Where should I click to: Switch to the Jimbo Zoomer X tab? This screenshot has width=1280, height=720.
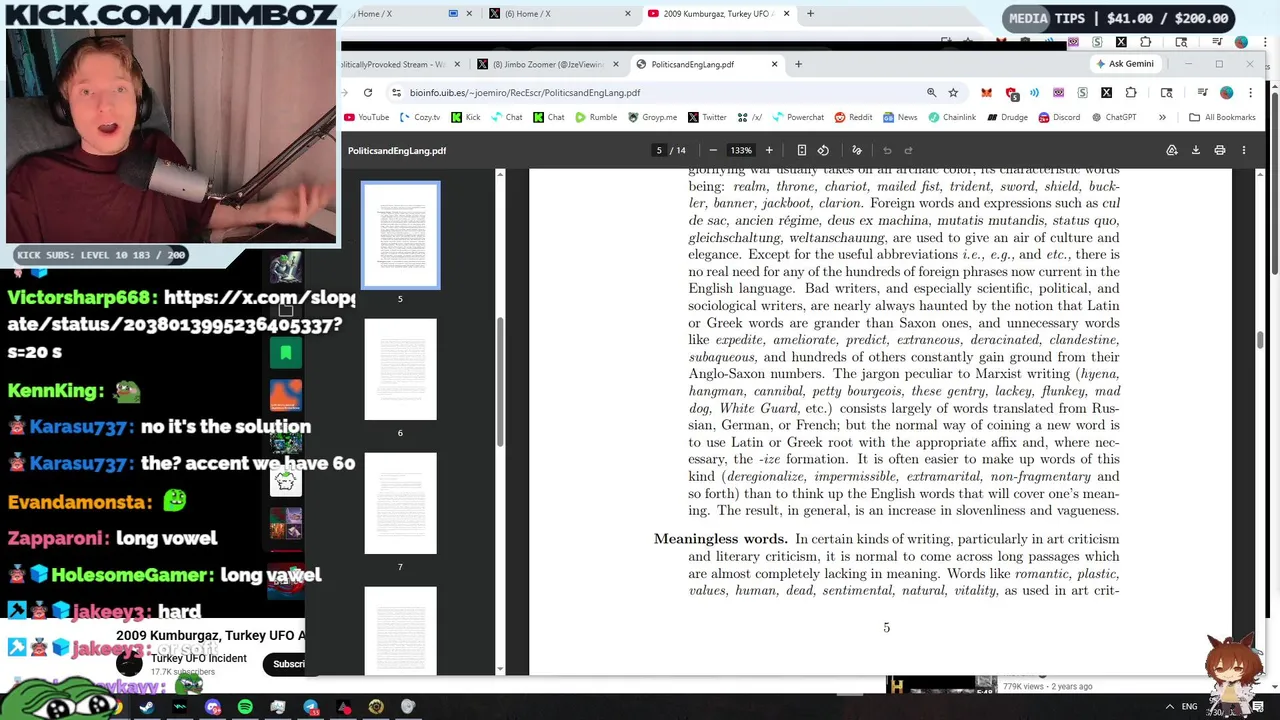[547, 64]
